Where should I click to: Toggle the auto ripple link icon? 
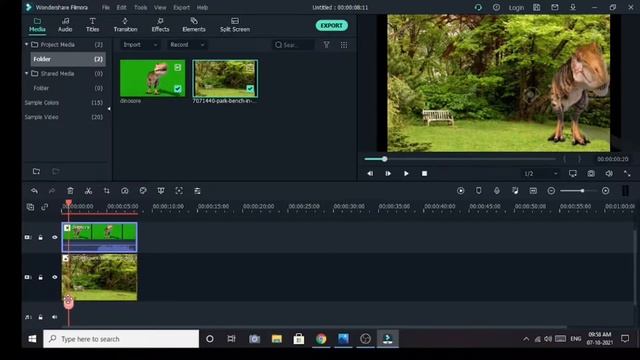44,207
